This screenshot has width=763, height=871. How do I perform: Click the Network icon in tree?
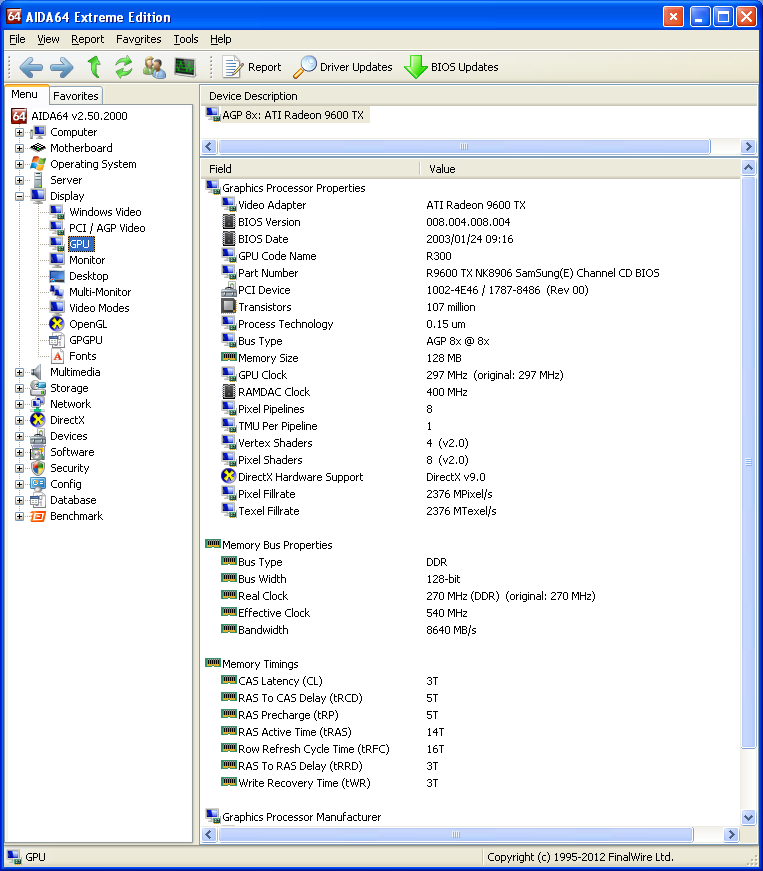pos(38,404)
